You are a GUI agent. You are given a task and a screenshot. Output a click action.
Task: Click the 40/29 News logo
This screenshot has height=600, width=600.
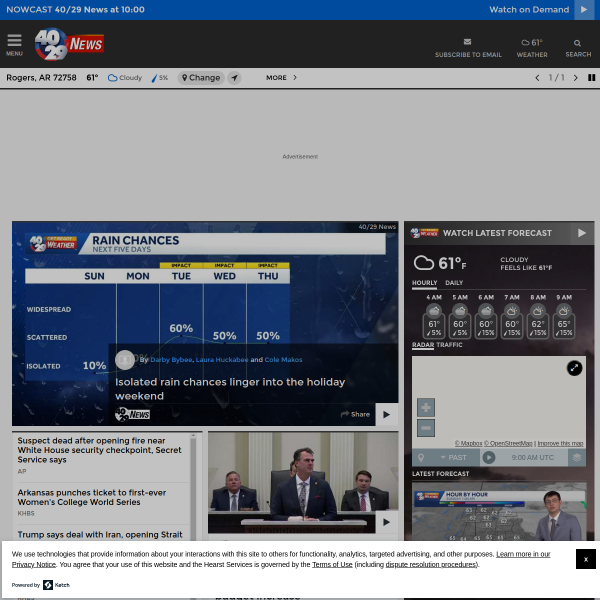[69, 44]
